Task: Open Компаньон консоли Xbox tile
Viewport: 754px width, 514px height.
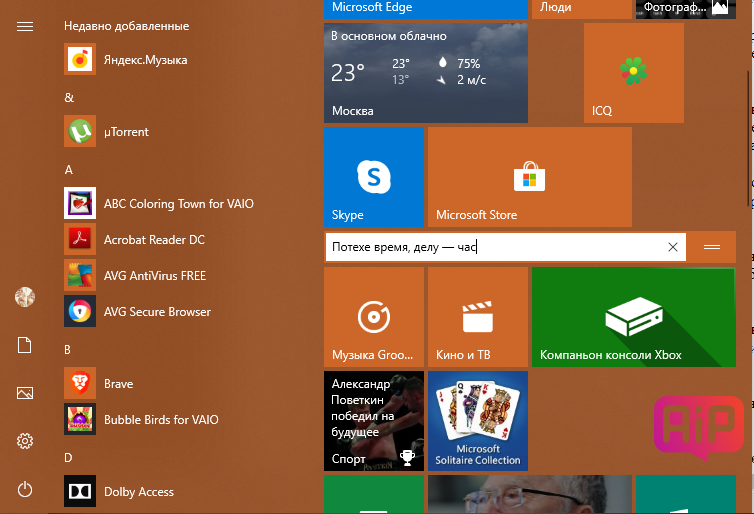Action: tap(634, 317)
